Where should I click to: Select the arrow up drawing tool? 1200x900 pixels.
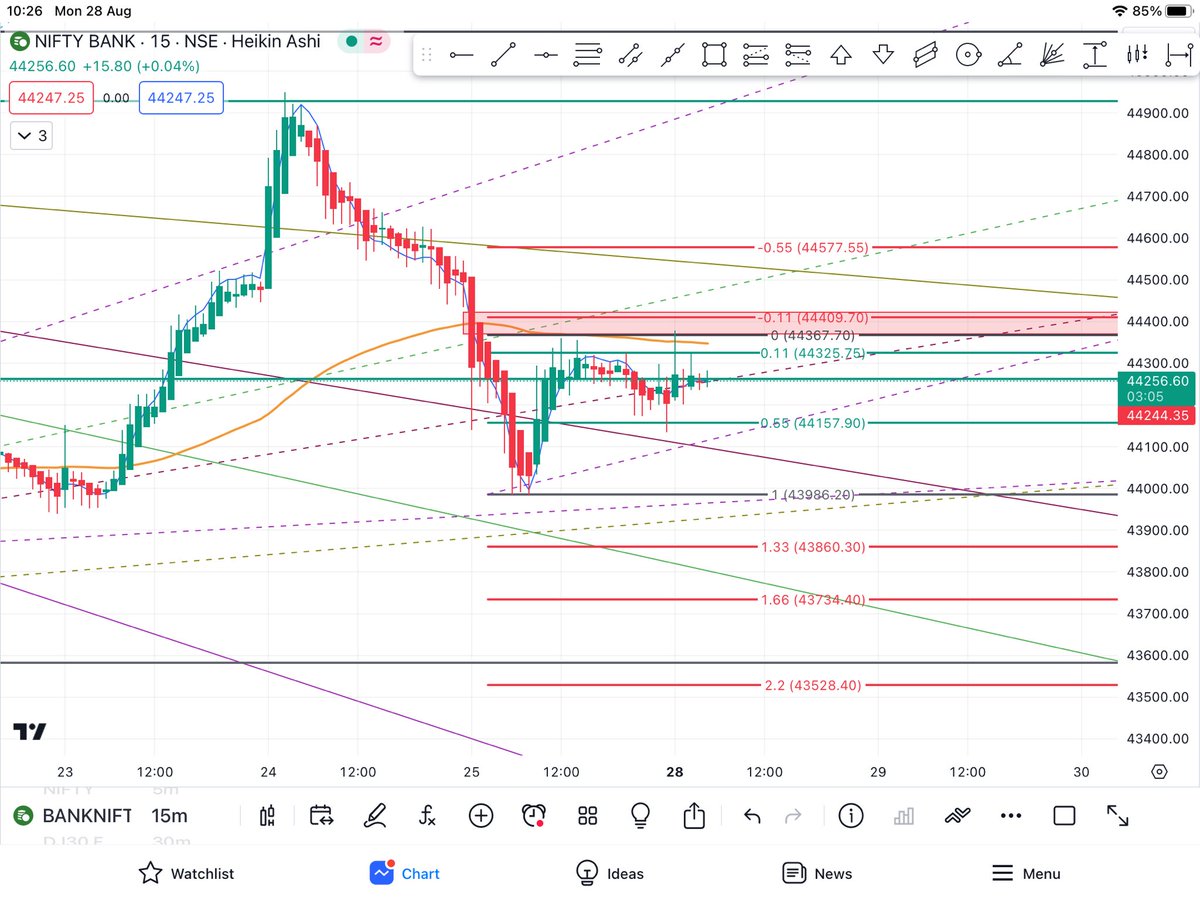[840, 55]
